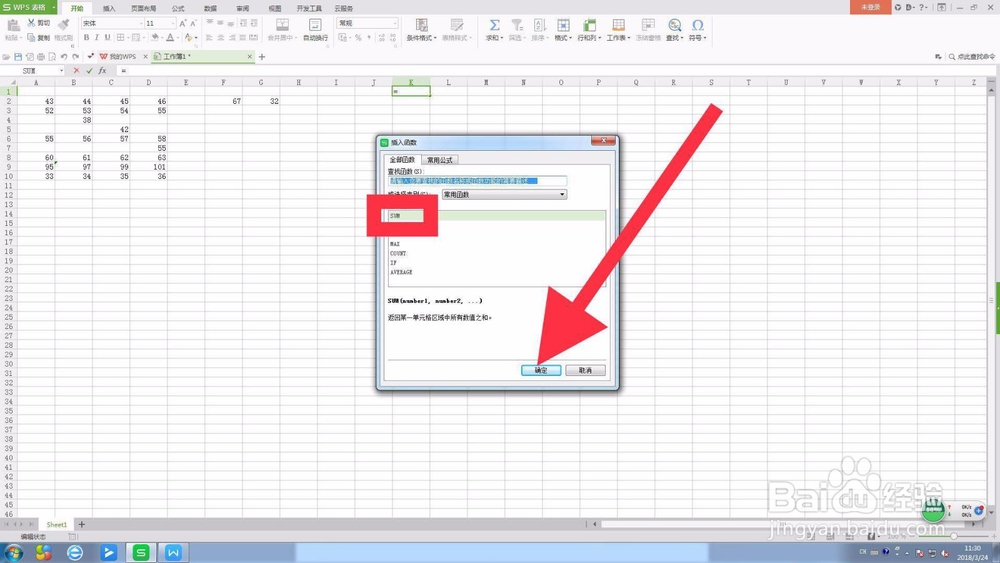Click the undo arrow icon
This screenshot has width=1000, height=563.
(x=64, y=57)
